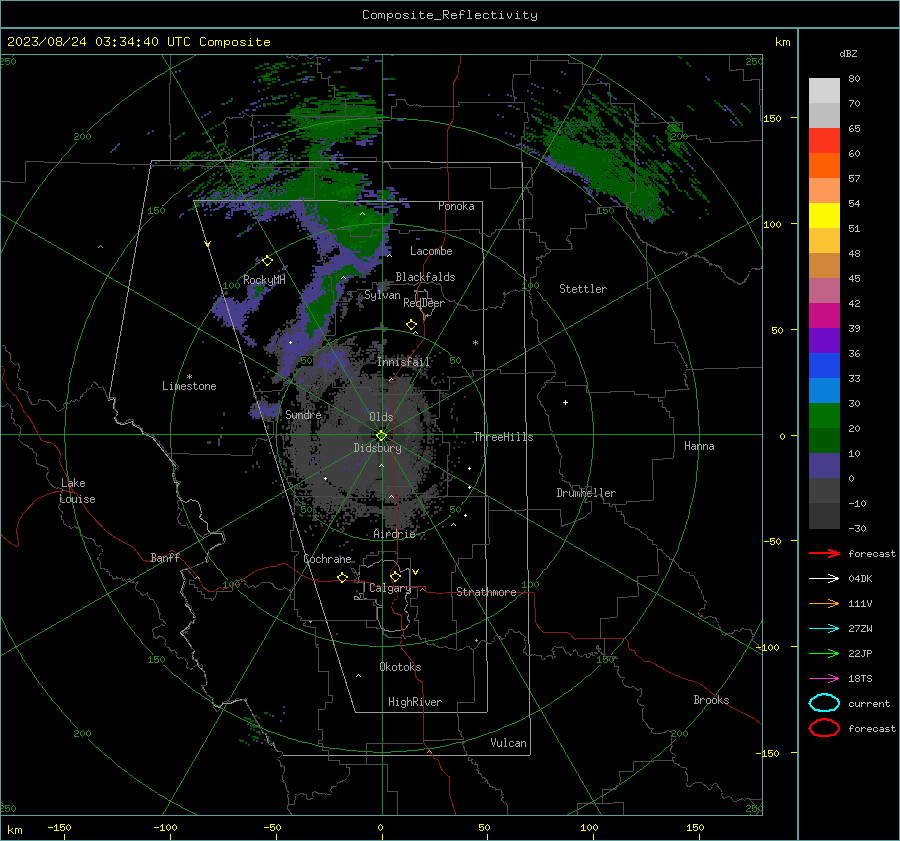Click the cyan 'current' ellipse legend symbol
900x841 pixels.
pos(824,703)
